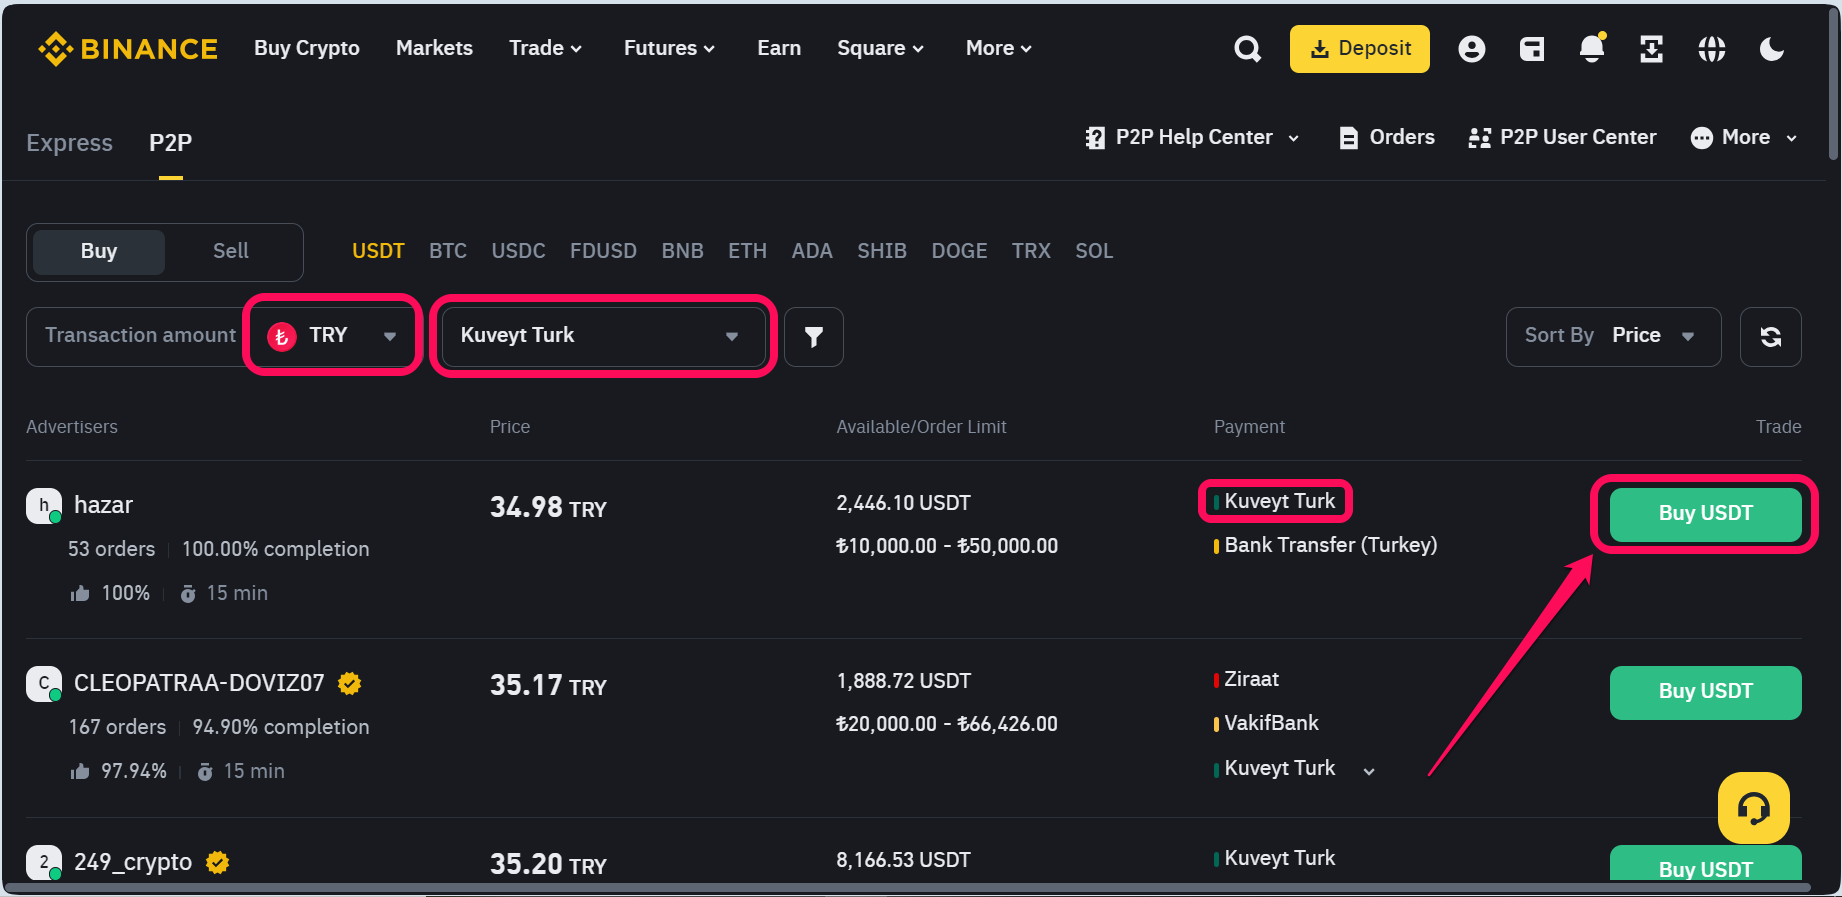Open the language globe icon
Image resolution: width=1842 pixels, height=897 pixels.
[1711, 48]
